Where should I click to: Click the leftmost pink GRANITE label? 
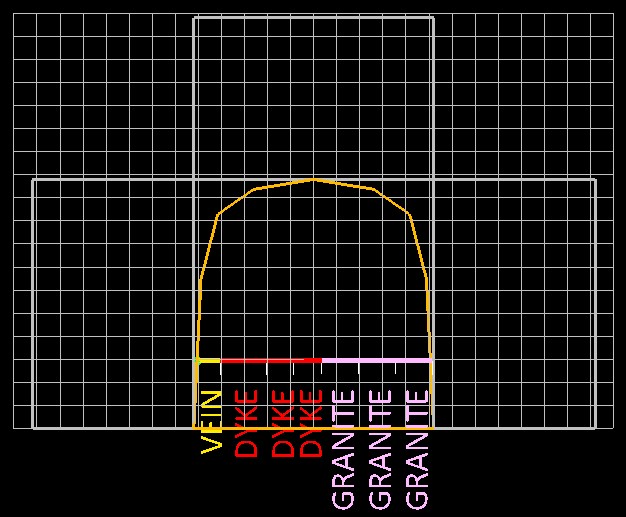pyautogui.click(x=343, y=450)
